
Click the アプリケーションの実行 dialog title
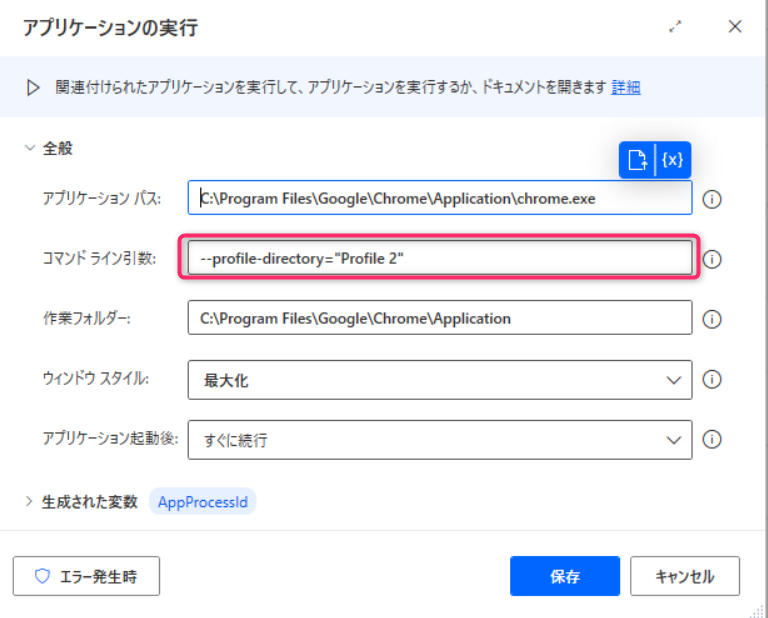111,27
